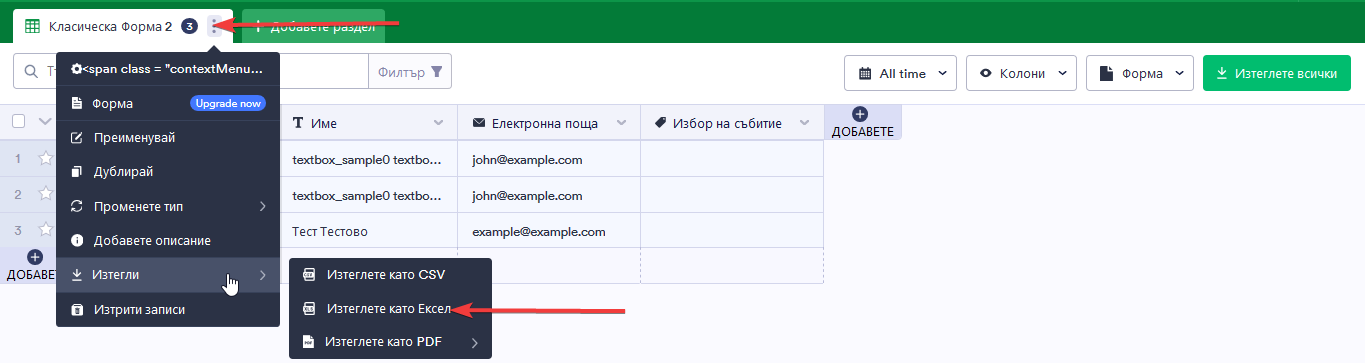Click the empty Избор на събитие cell in row 1
Viewport: 1365px width, 363px height.
[x=732, y=159]
